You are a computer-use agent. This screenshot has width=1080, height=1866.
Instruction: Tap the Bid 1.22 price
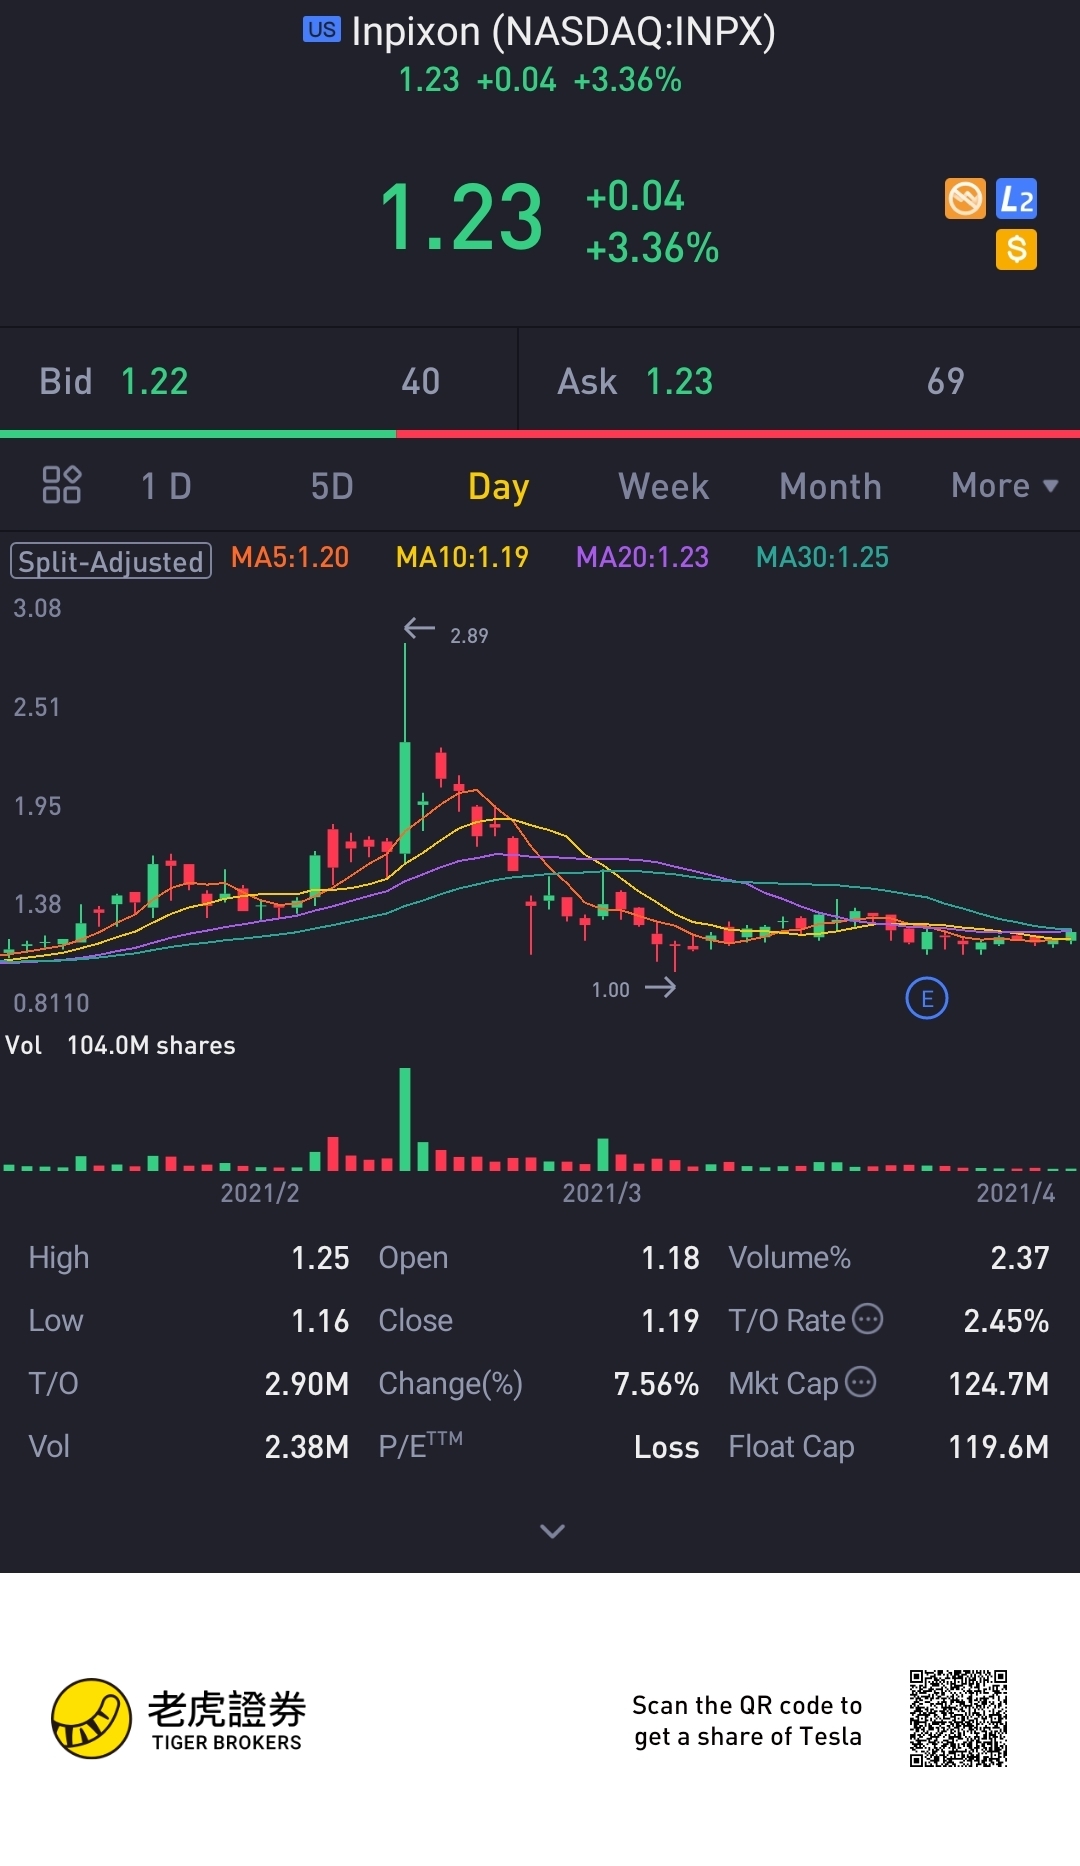point(154,381)
